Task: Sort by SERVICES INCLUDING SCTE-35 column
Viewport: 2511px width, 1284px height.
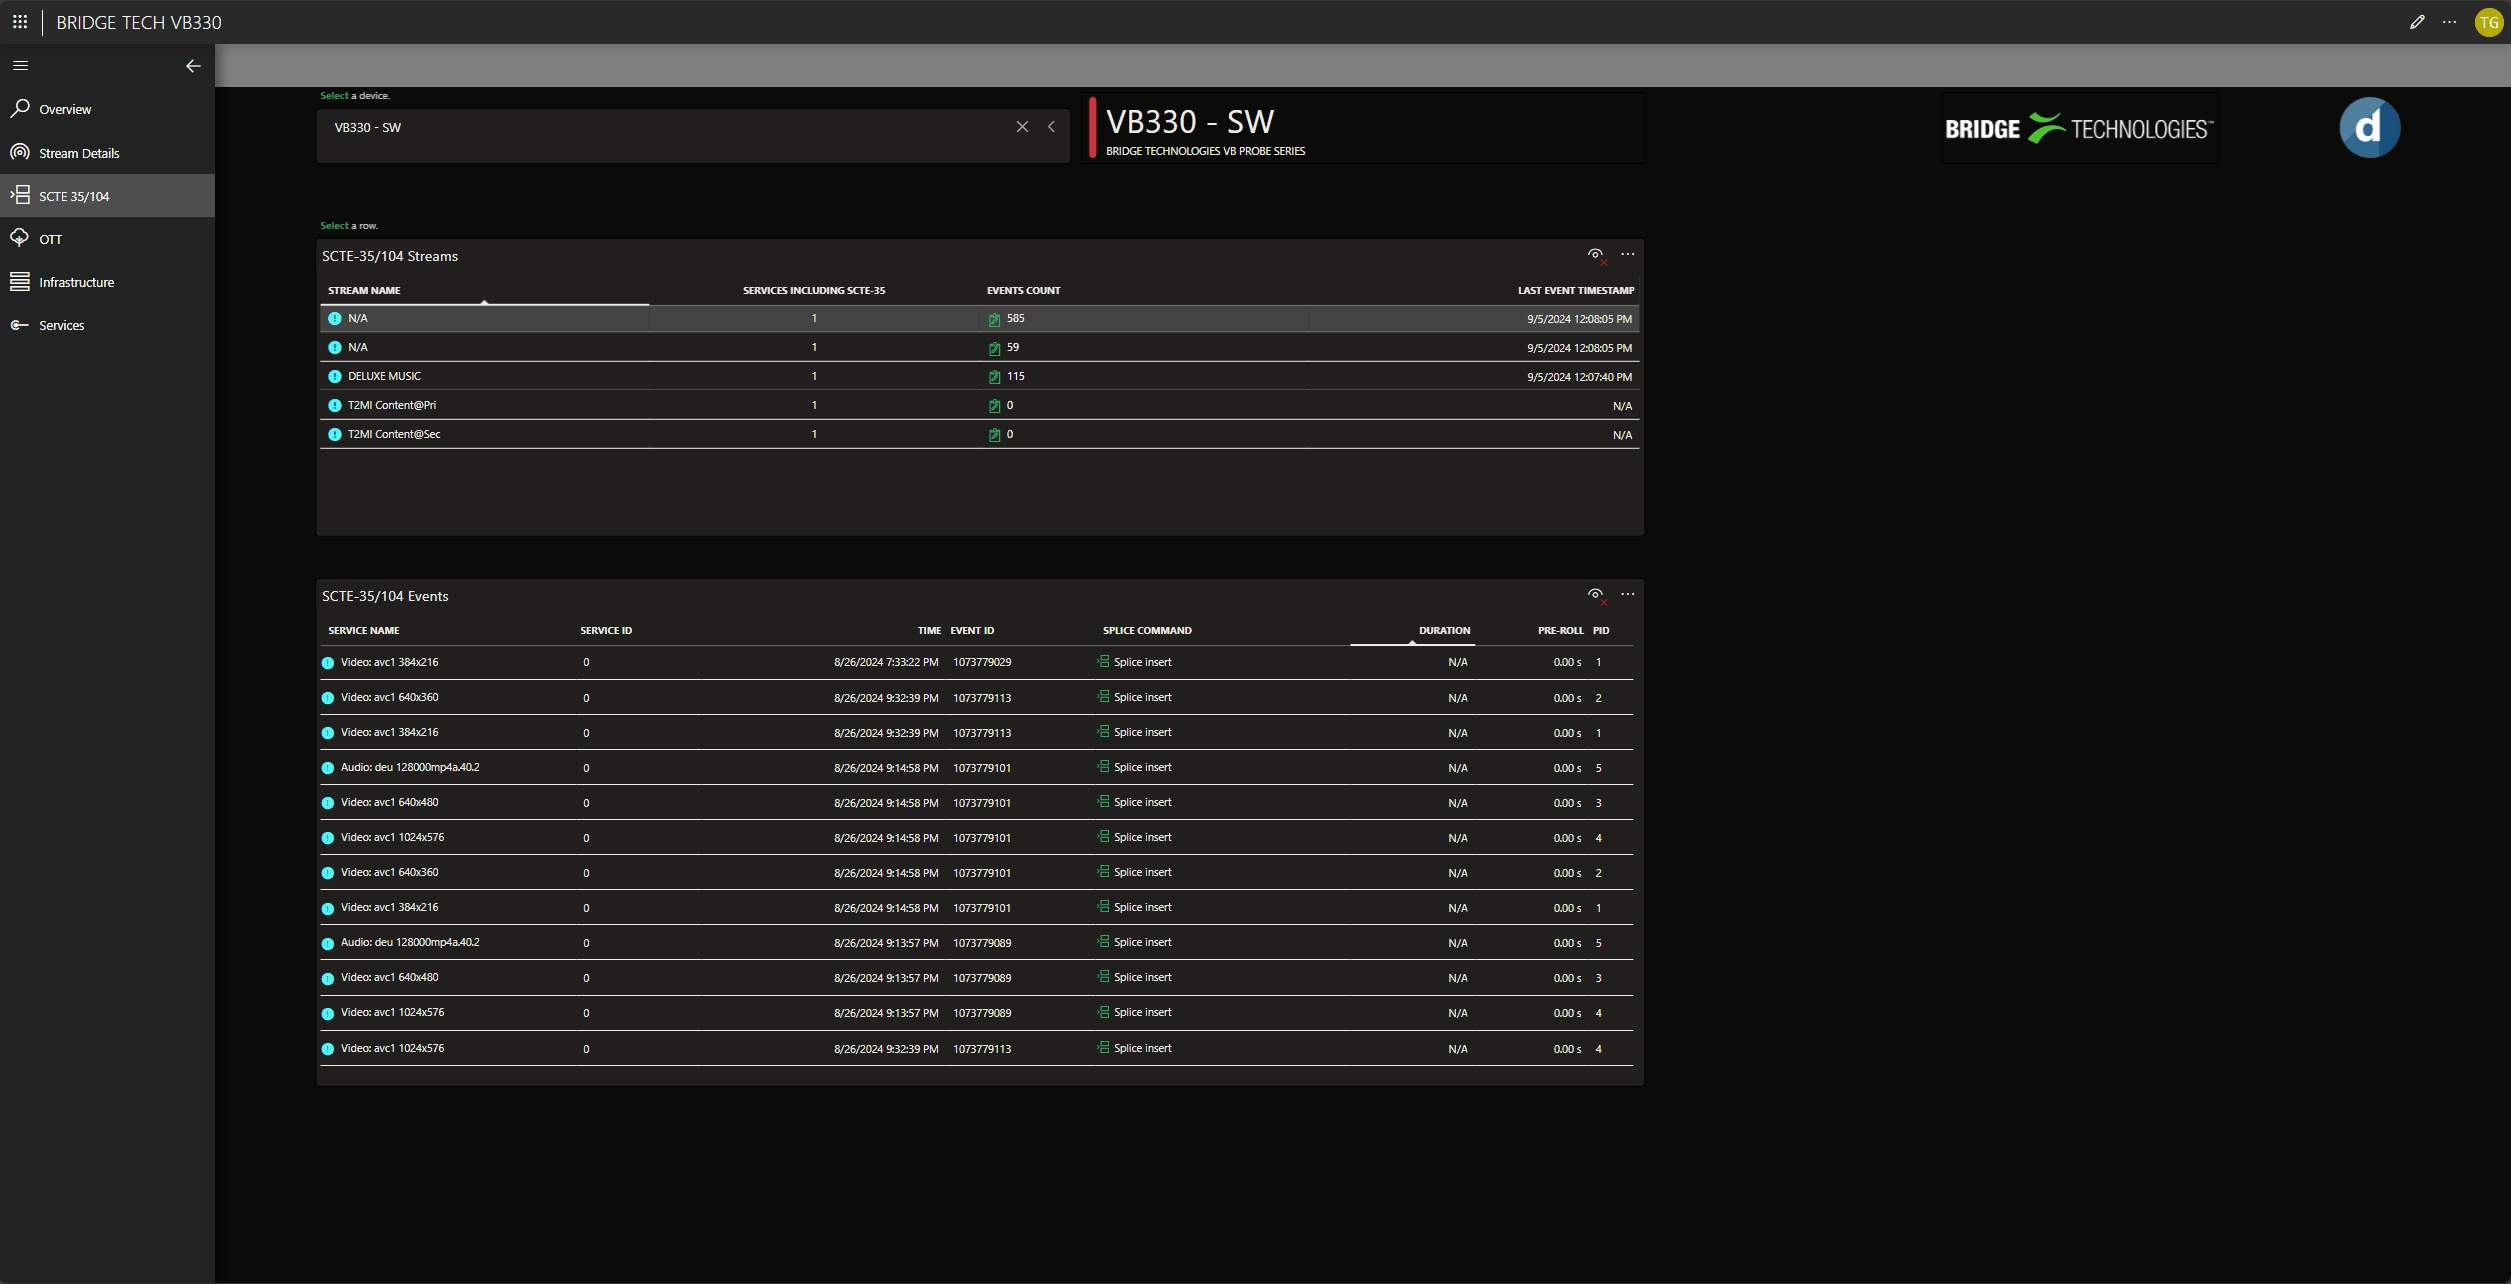Action: 813,290
